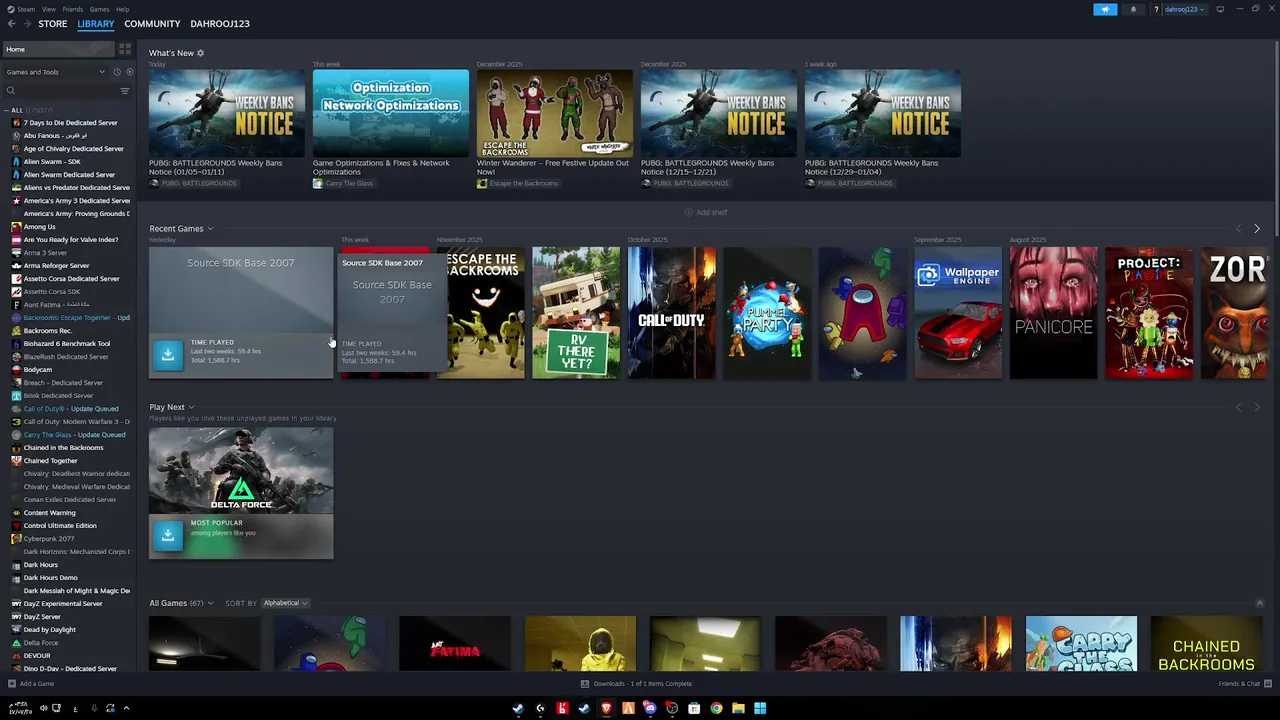The width and height of the screenshot is (1280, 720).
Task: Open advanced filter options icon
Action: click(125, 91)
